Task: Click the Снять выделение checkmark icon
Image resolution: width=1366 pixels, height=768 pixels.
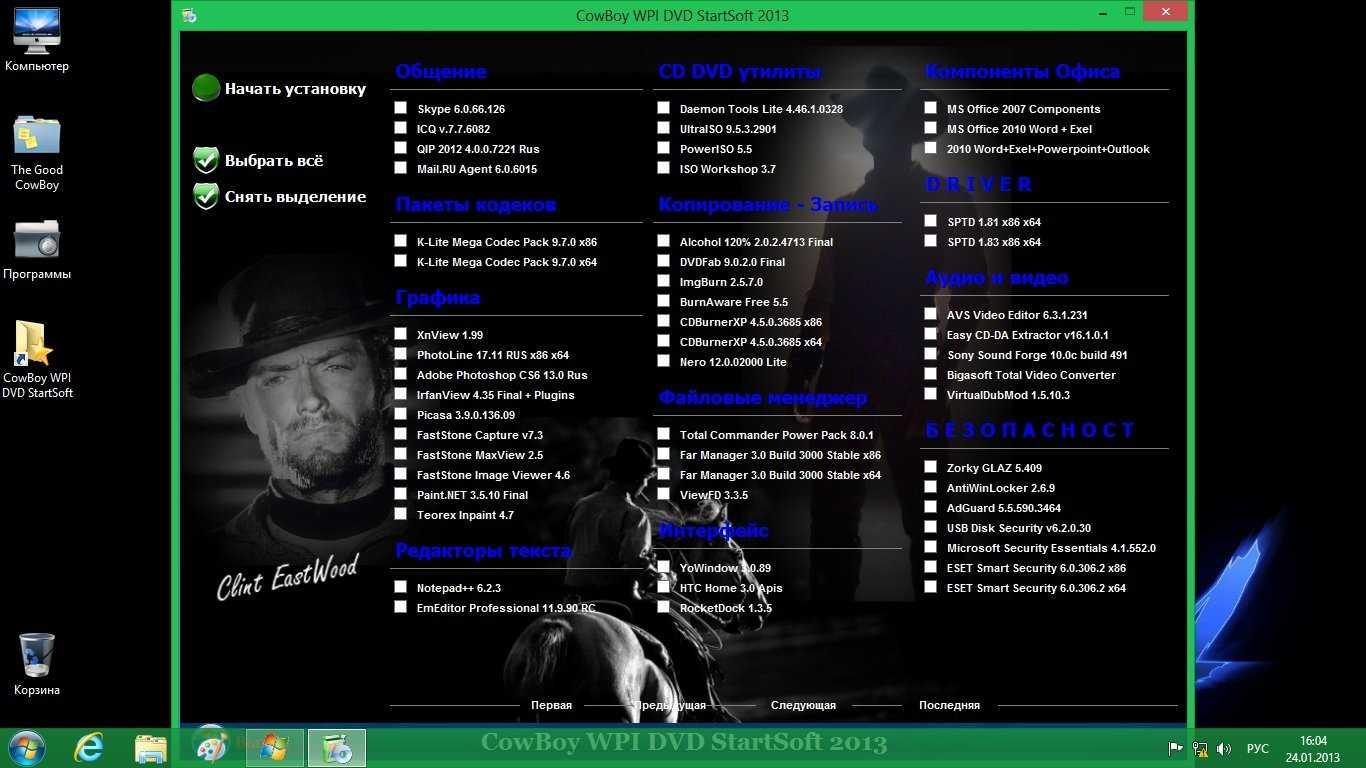Action: [206, 196]
